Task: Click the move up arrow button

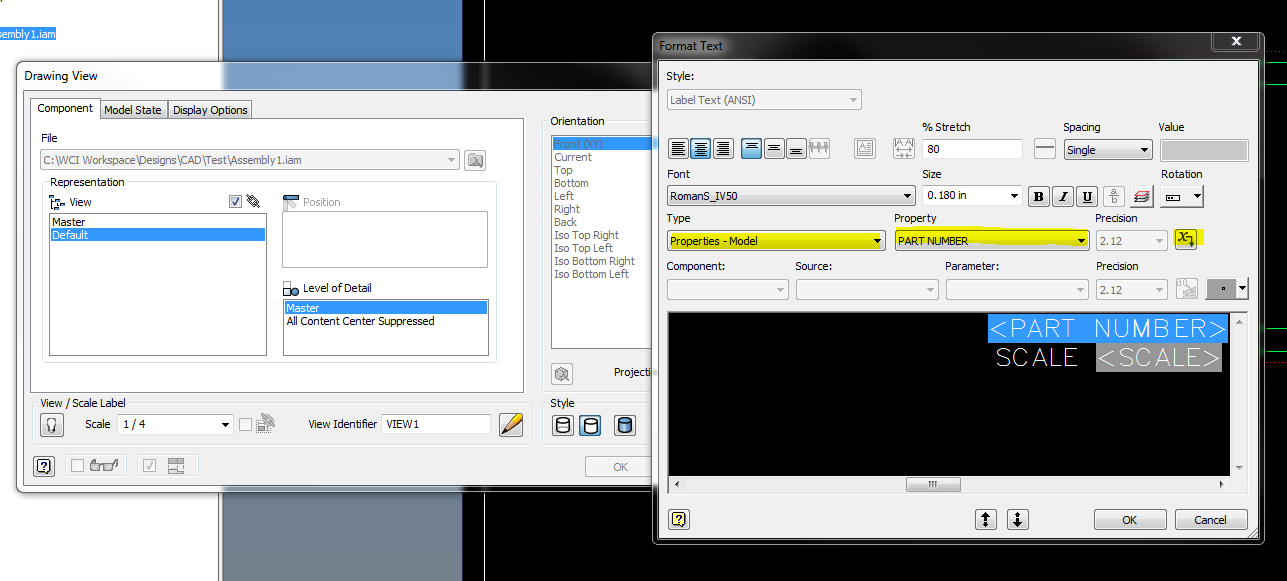Action: 986,519
